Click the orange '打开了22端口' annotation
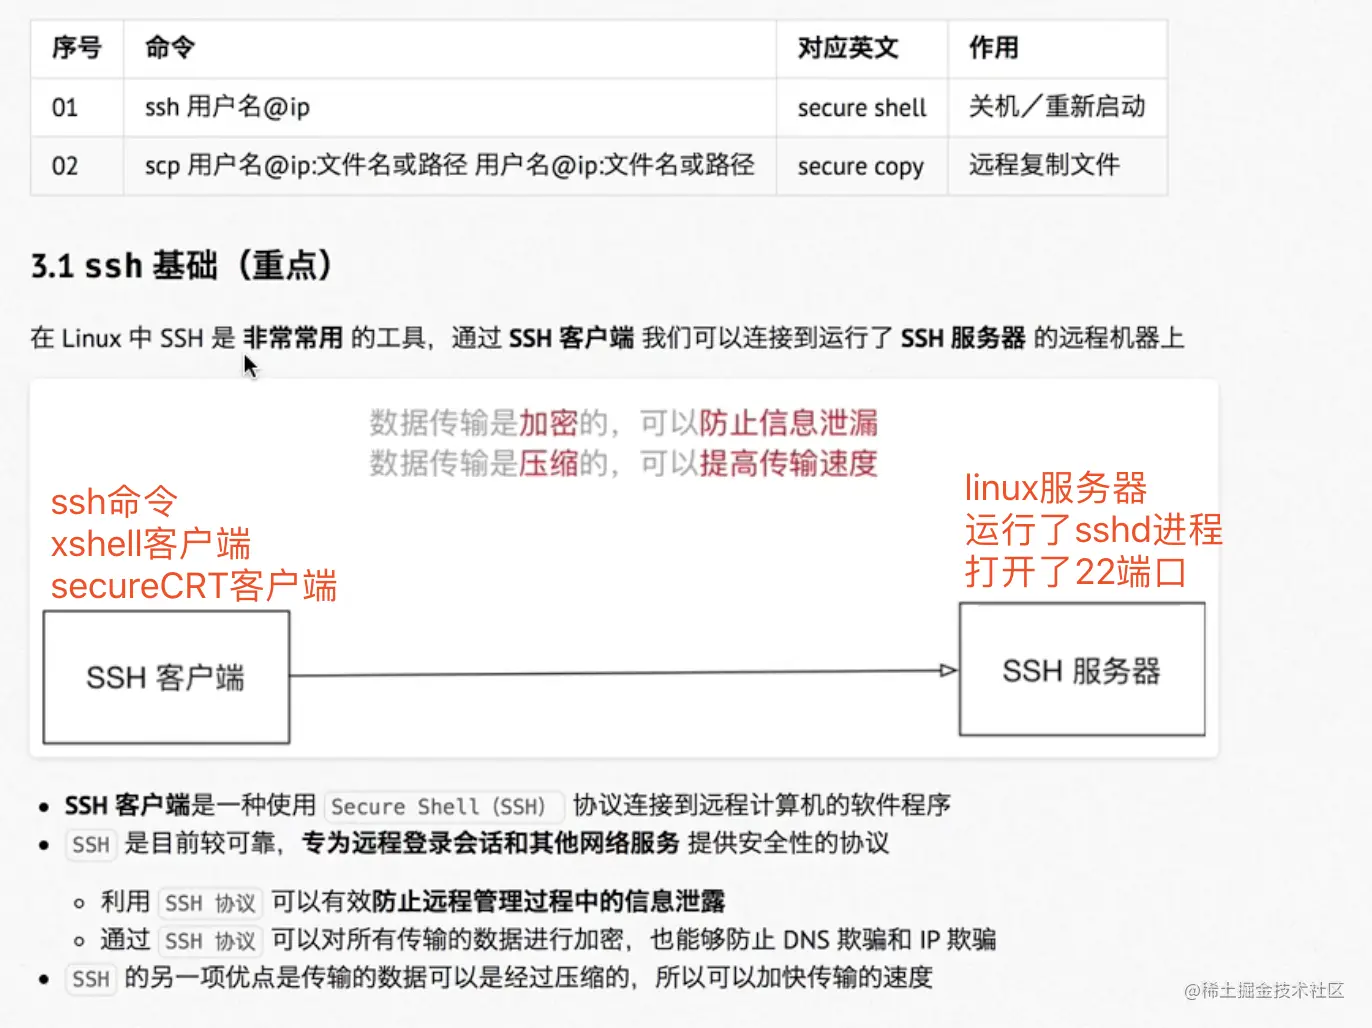The height and width of the screenshot is (1028, 1372). click(1076, 572)
